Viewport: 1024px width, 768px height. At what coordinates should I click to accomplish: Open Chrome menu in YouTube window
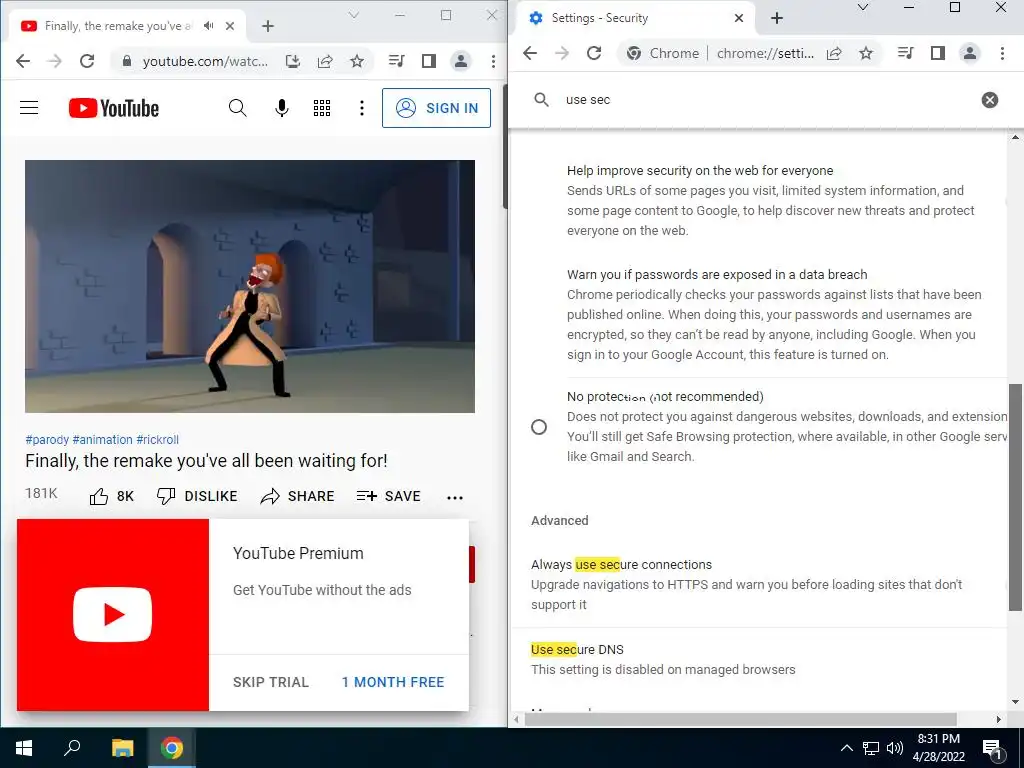click(x=493, y=61)
